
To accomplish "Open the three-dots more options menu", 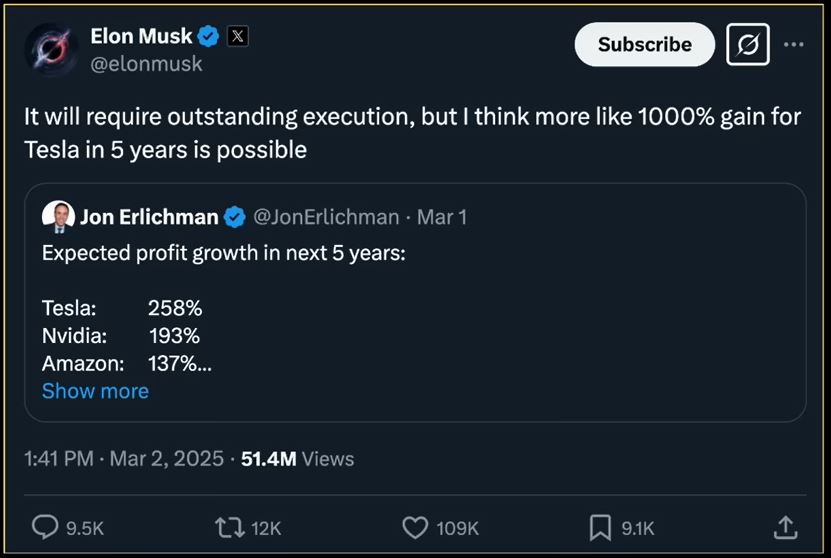I will (x=794, y=45).
